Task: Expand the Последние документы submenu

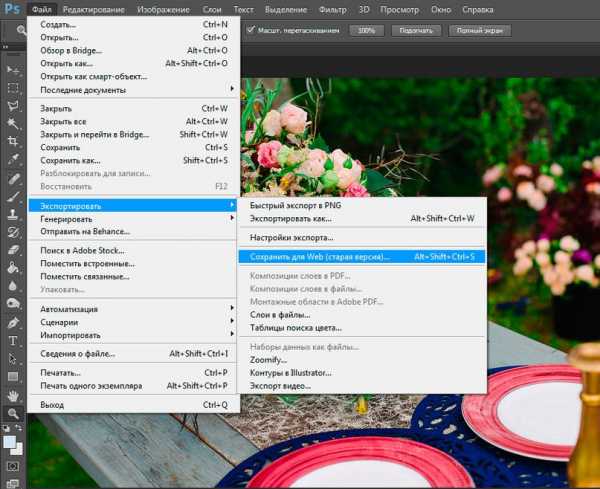Action: 133,90
